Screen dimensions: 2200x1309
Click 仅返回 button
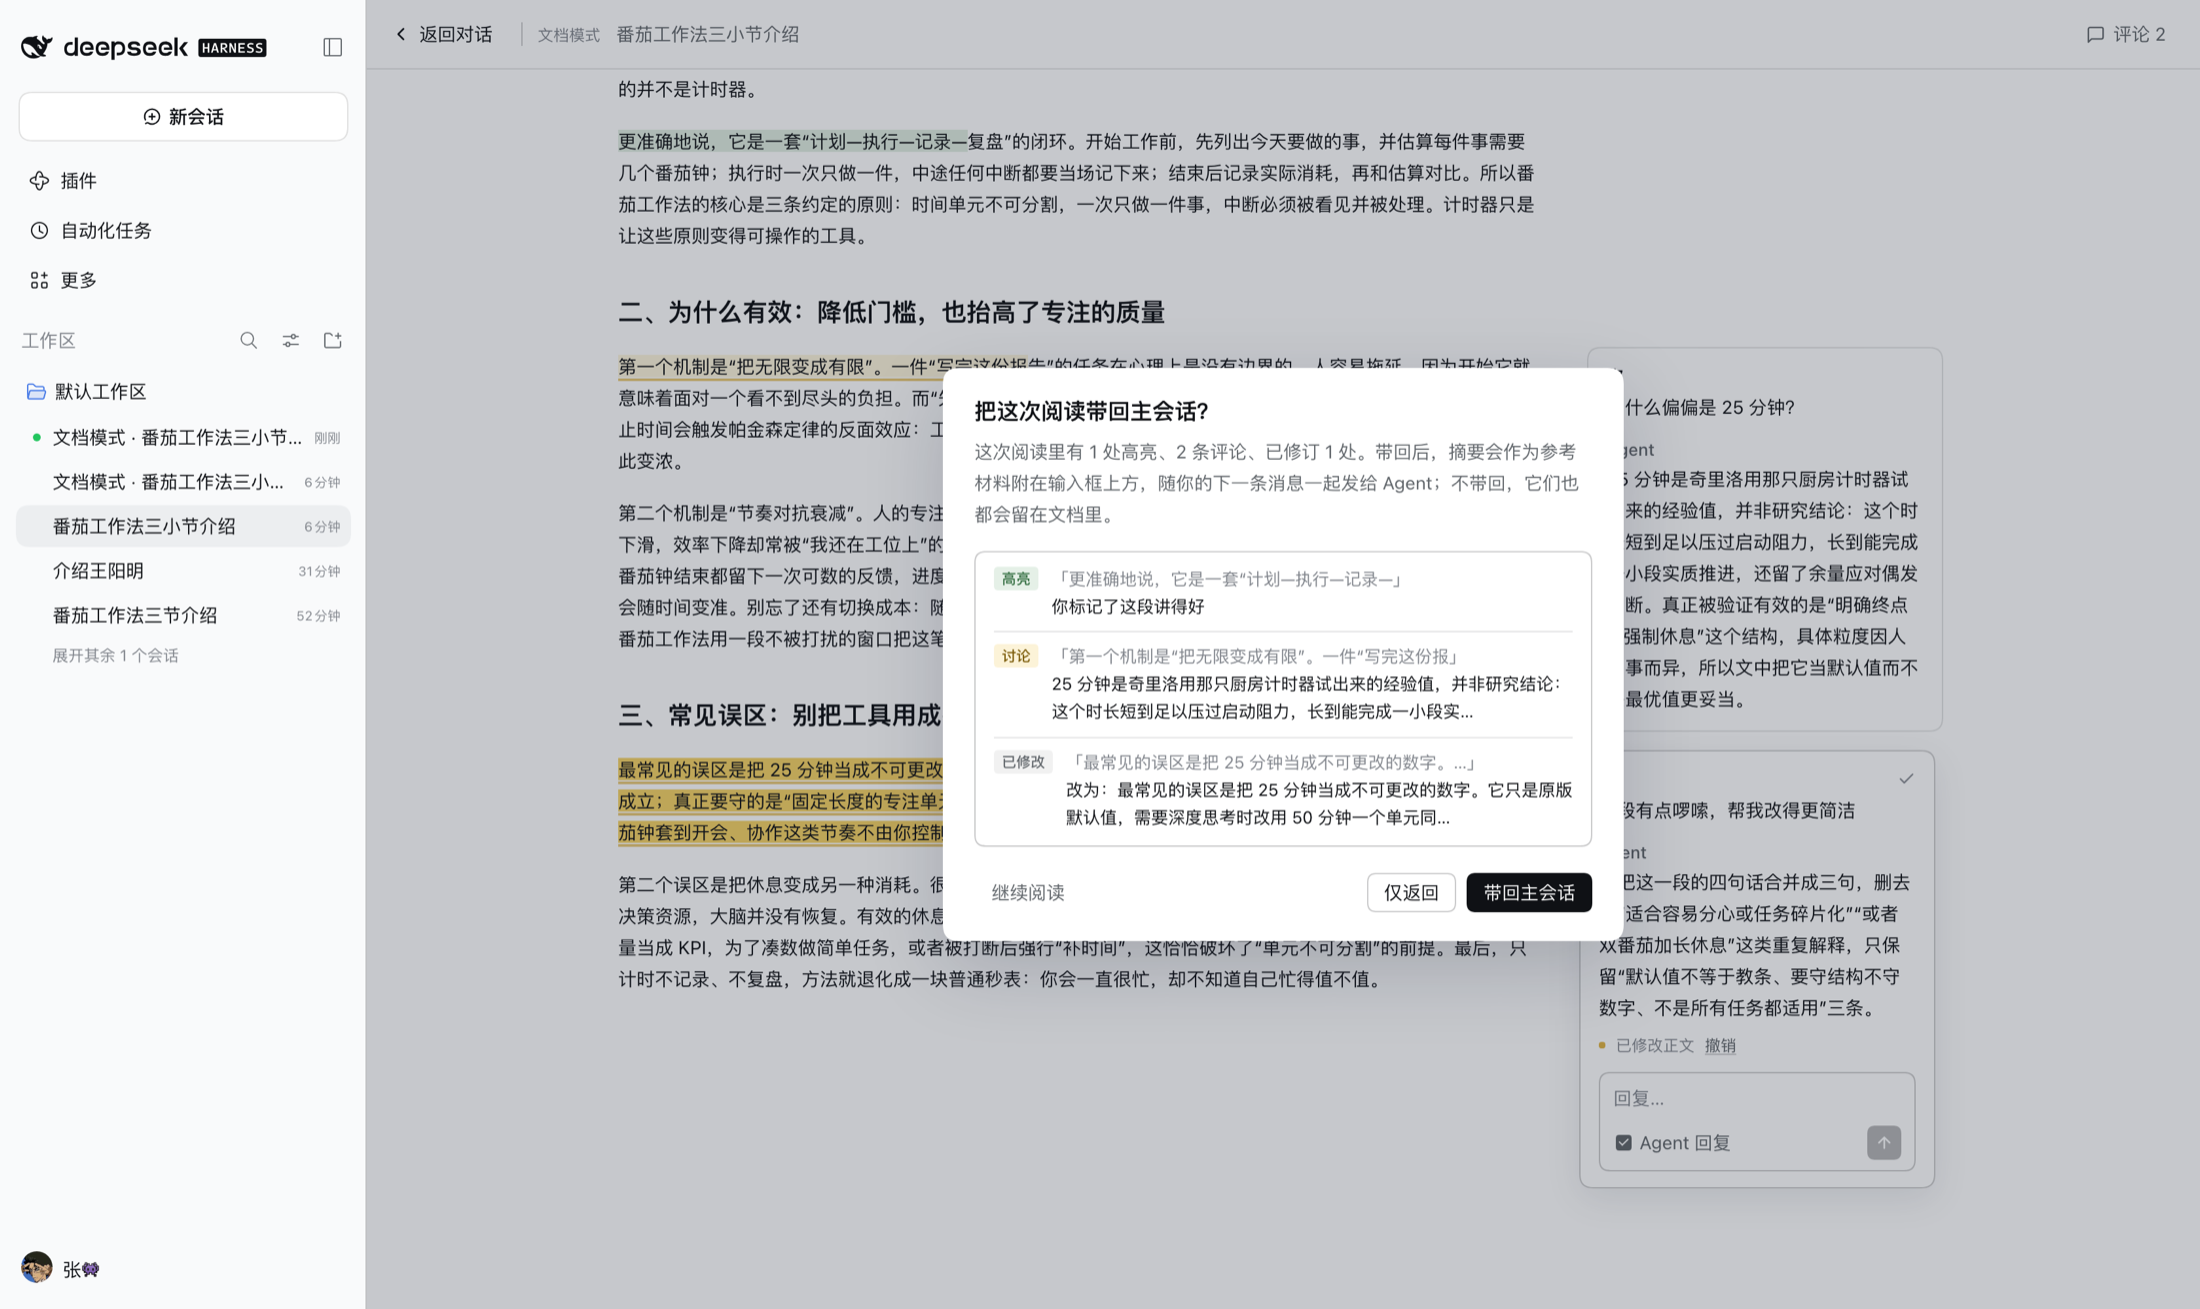[x=1411, y=893]
